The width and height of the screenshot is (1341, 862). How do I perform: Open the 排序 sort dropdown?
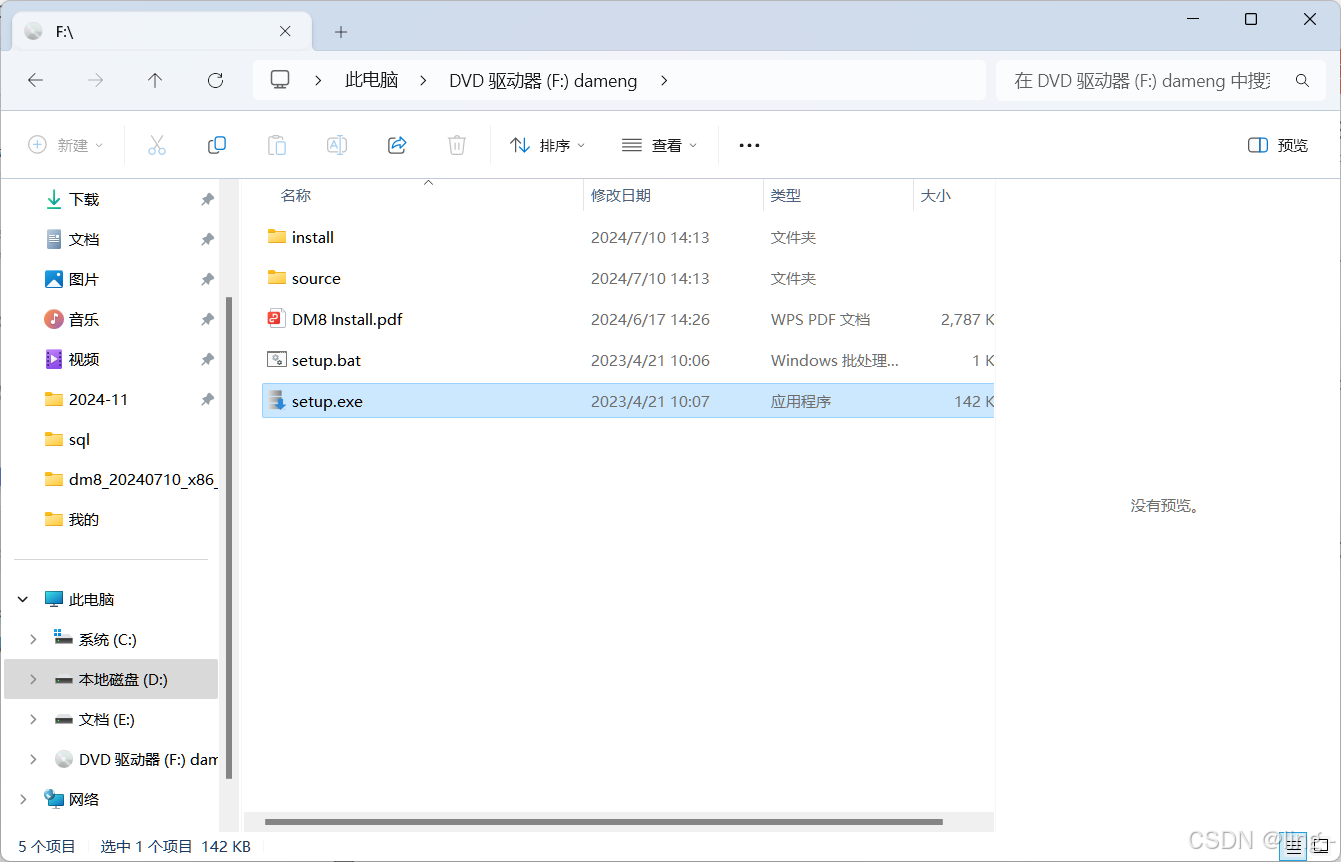point(547,145)
